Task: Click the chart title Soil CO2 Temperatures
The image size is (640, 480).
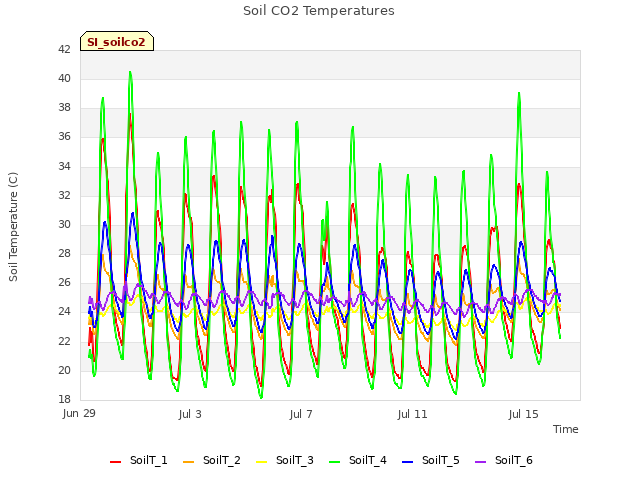Action: (319, 11)
